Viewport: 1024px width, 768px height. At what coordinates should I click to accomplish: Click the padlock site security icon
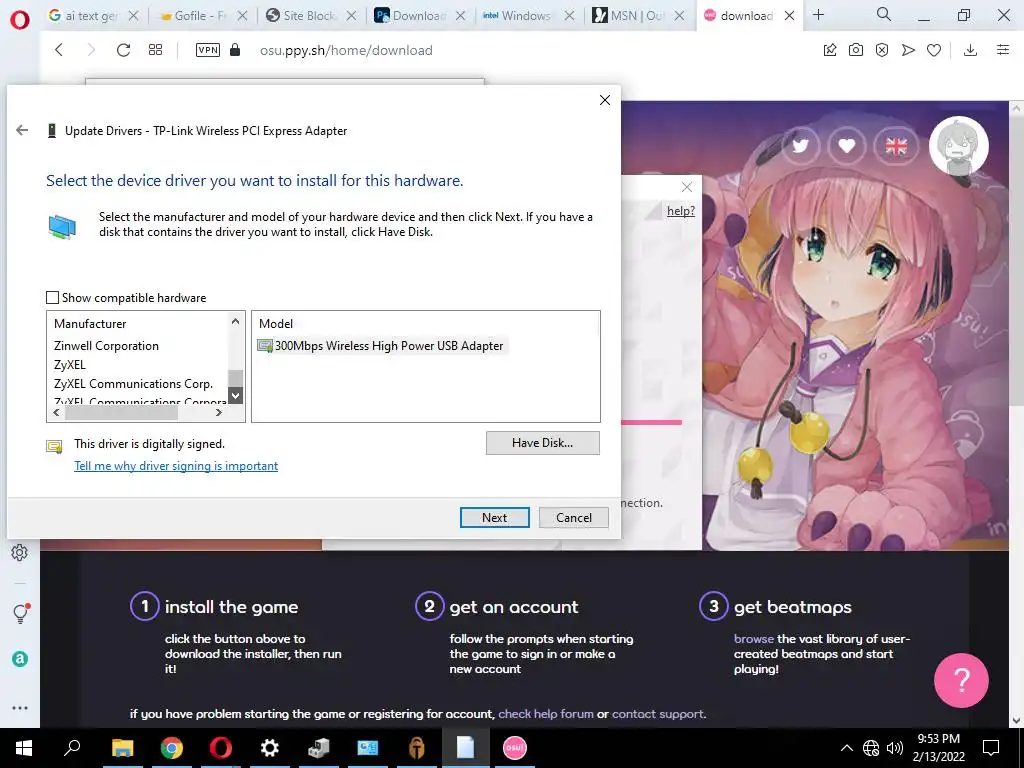coord(235,50)
